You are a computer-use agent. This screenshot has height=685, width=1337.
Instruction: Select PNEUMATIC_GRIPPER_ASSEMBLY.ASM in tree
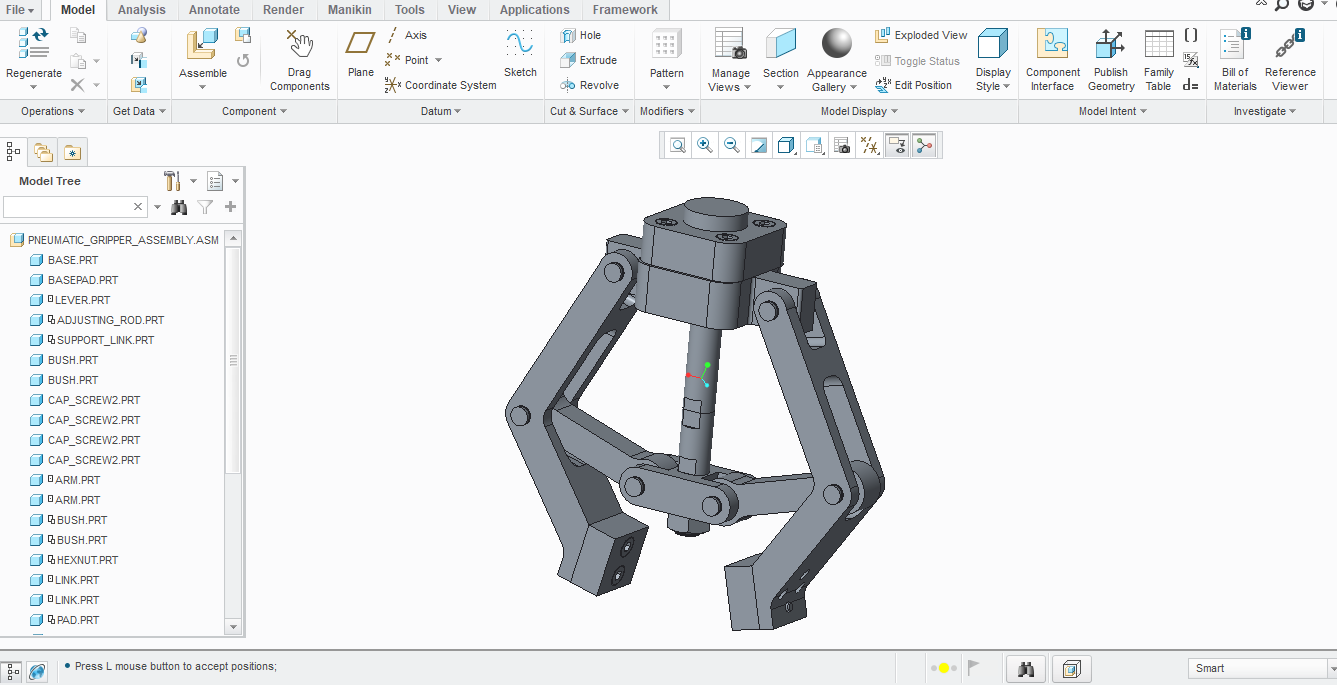[114, 240]
